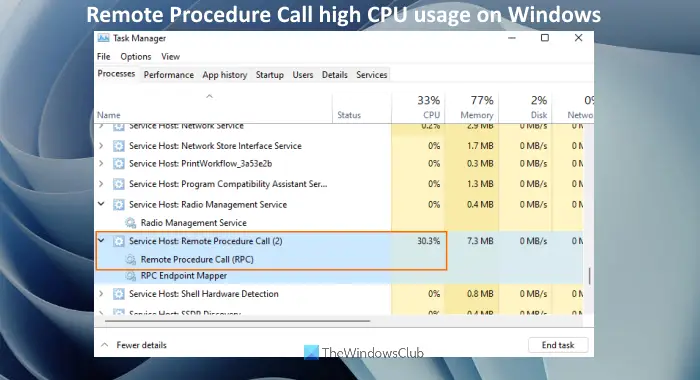
Task: Close the Task Manager window
Action: coord(579,38)
